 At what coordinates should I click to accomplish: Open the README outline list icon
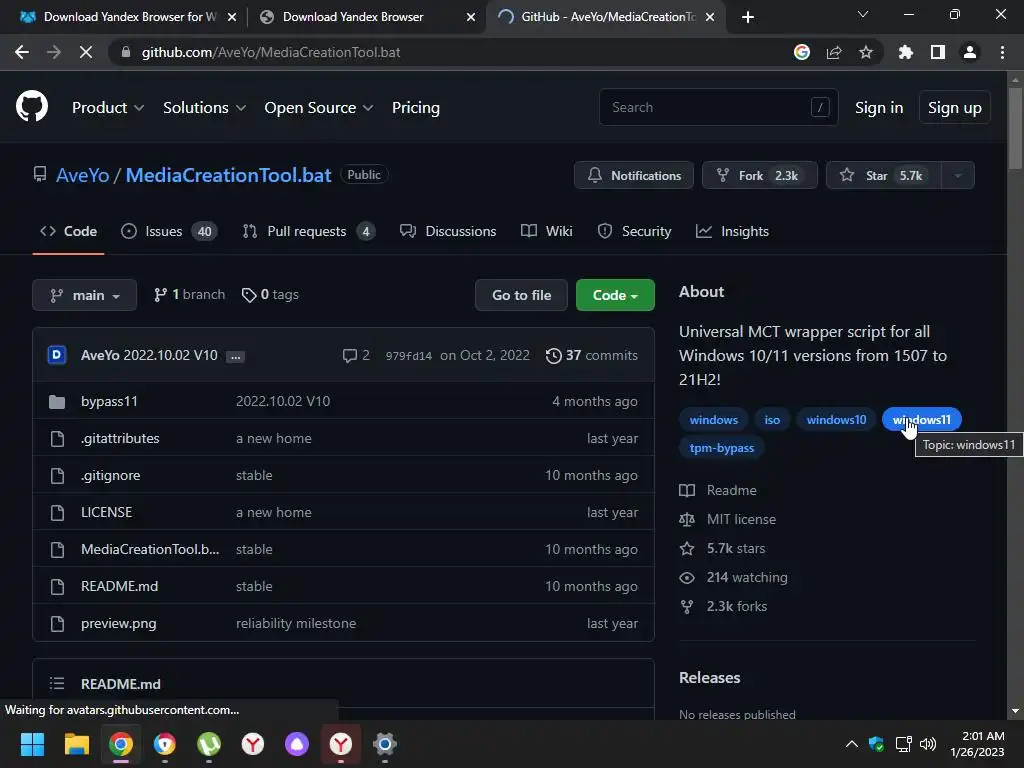57,684
